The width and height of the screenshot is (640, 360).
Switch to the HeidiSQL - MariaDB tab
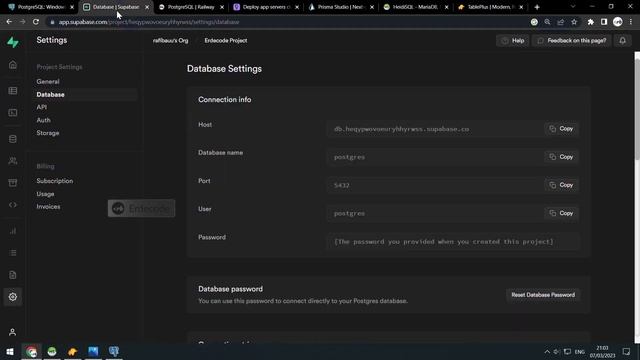pyautogui.click(x=415, y=7)
